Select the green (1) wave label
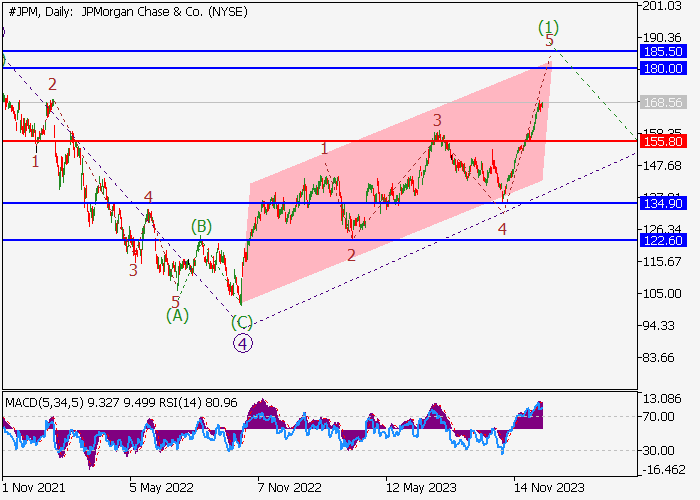 (548, 27)
